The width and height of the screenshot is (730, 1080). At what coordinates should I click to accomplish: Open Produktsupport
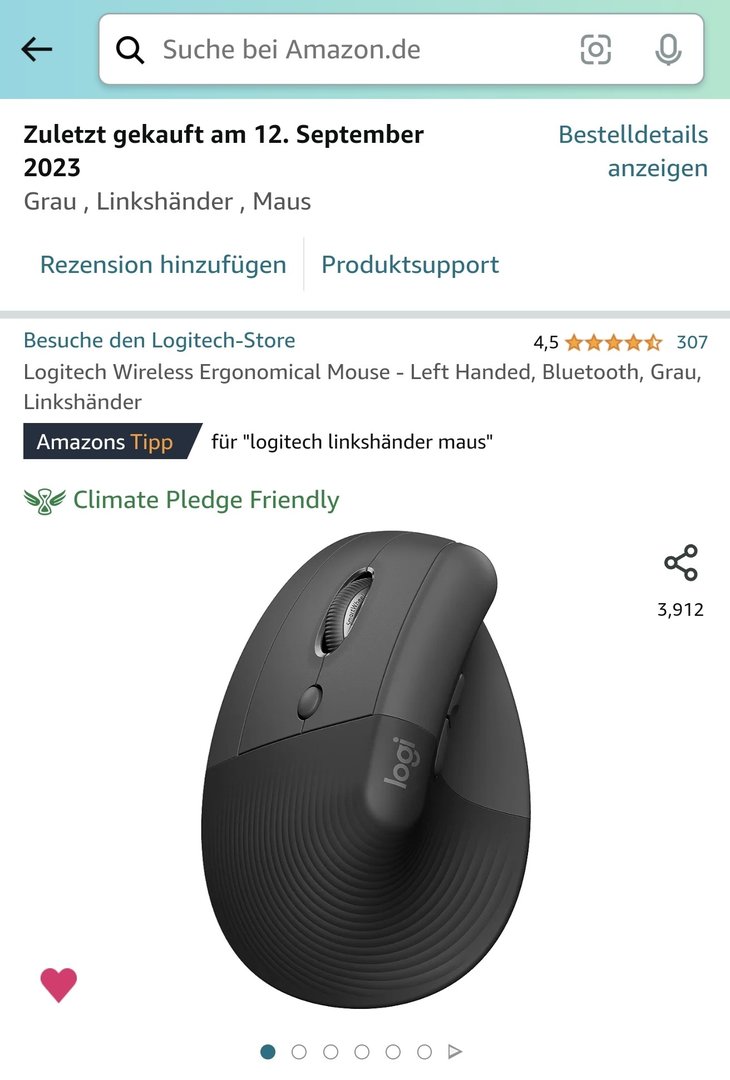pos(410,264)
